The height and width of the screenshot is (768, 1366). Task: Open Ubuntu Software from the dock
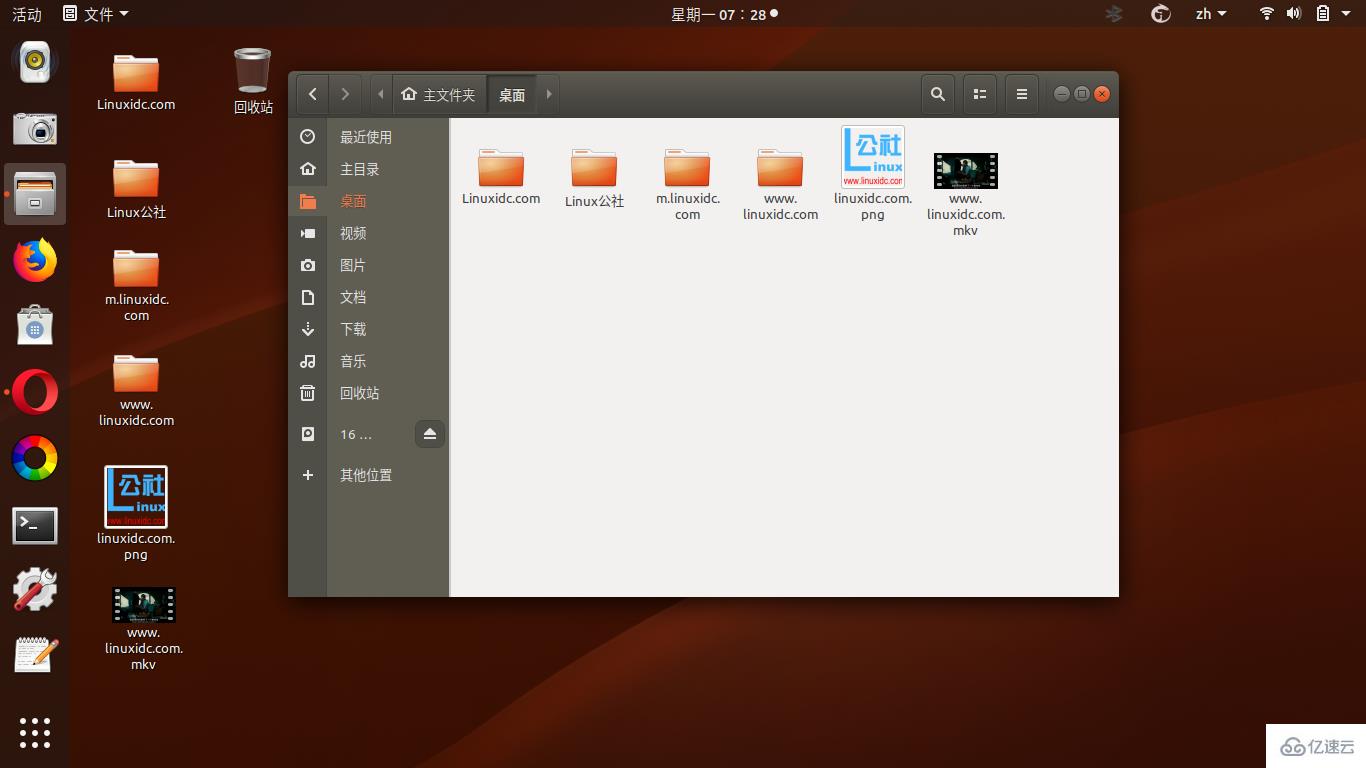point(35,326)
